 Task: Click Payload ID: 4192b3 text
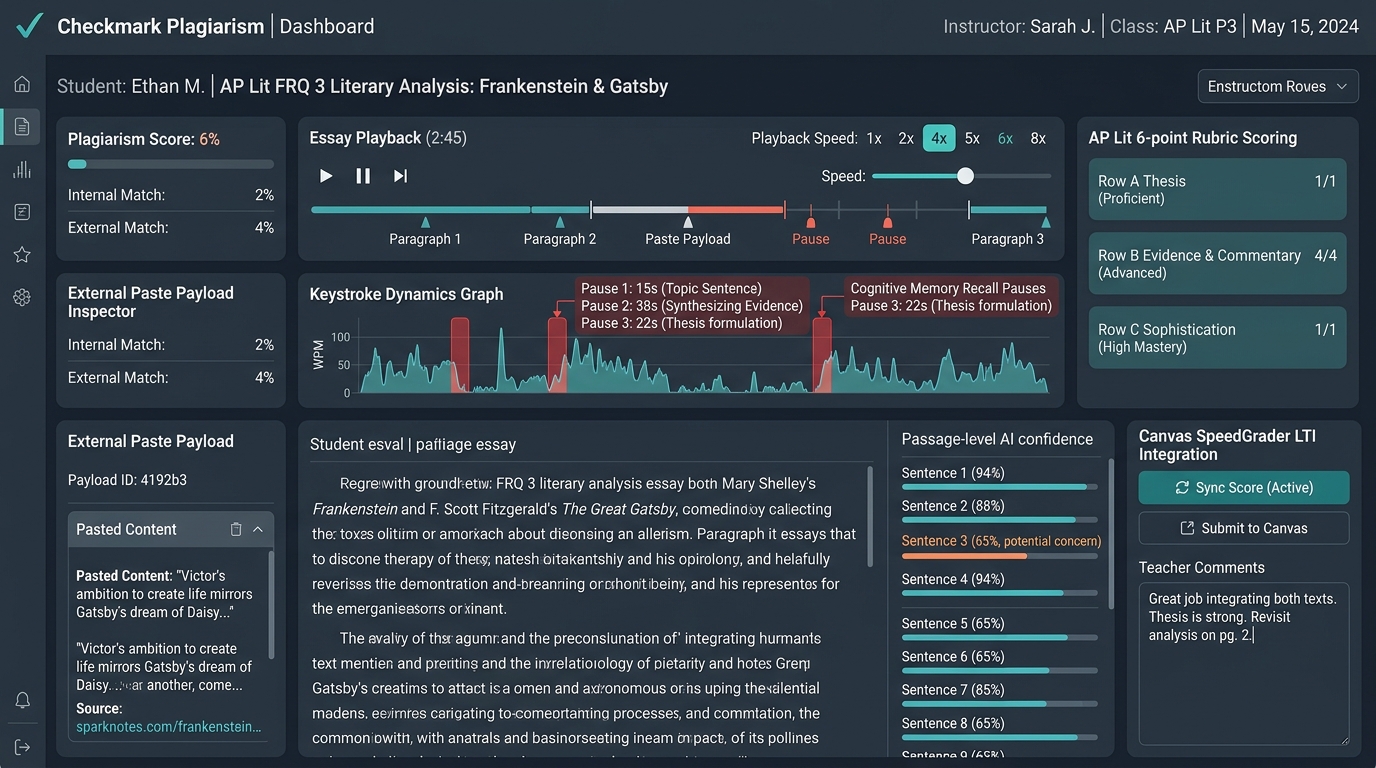click(x=127, y=480)
